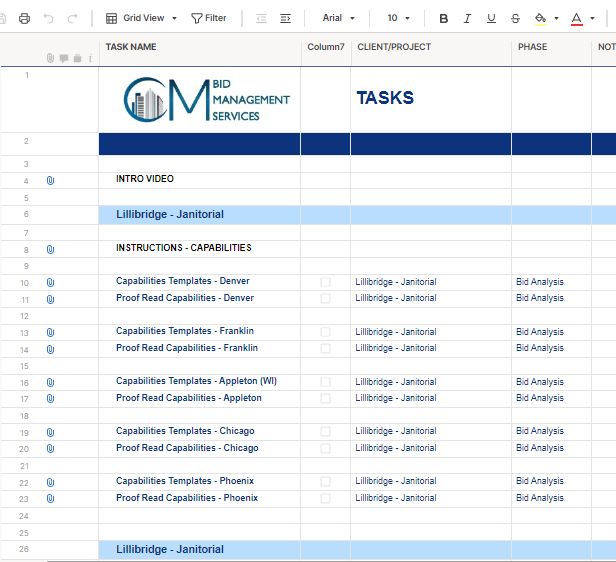Select the CLIENT/PROJECT column header
This screenshot has height=562, width=616.
(431, 49)
